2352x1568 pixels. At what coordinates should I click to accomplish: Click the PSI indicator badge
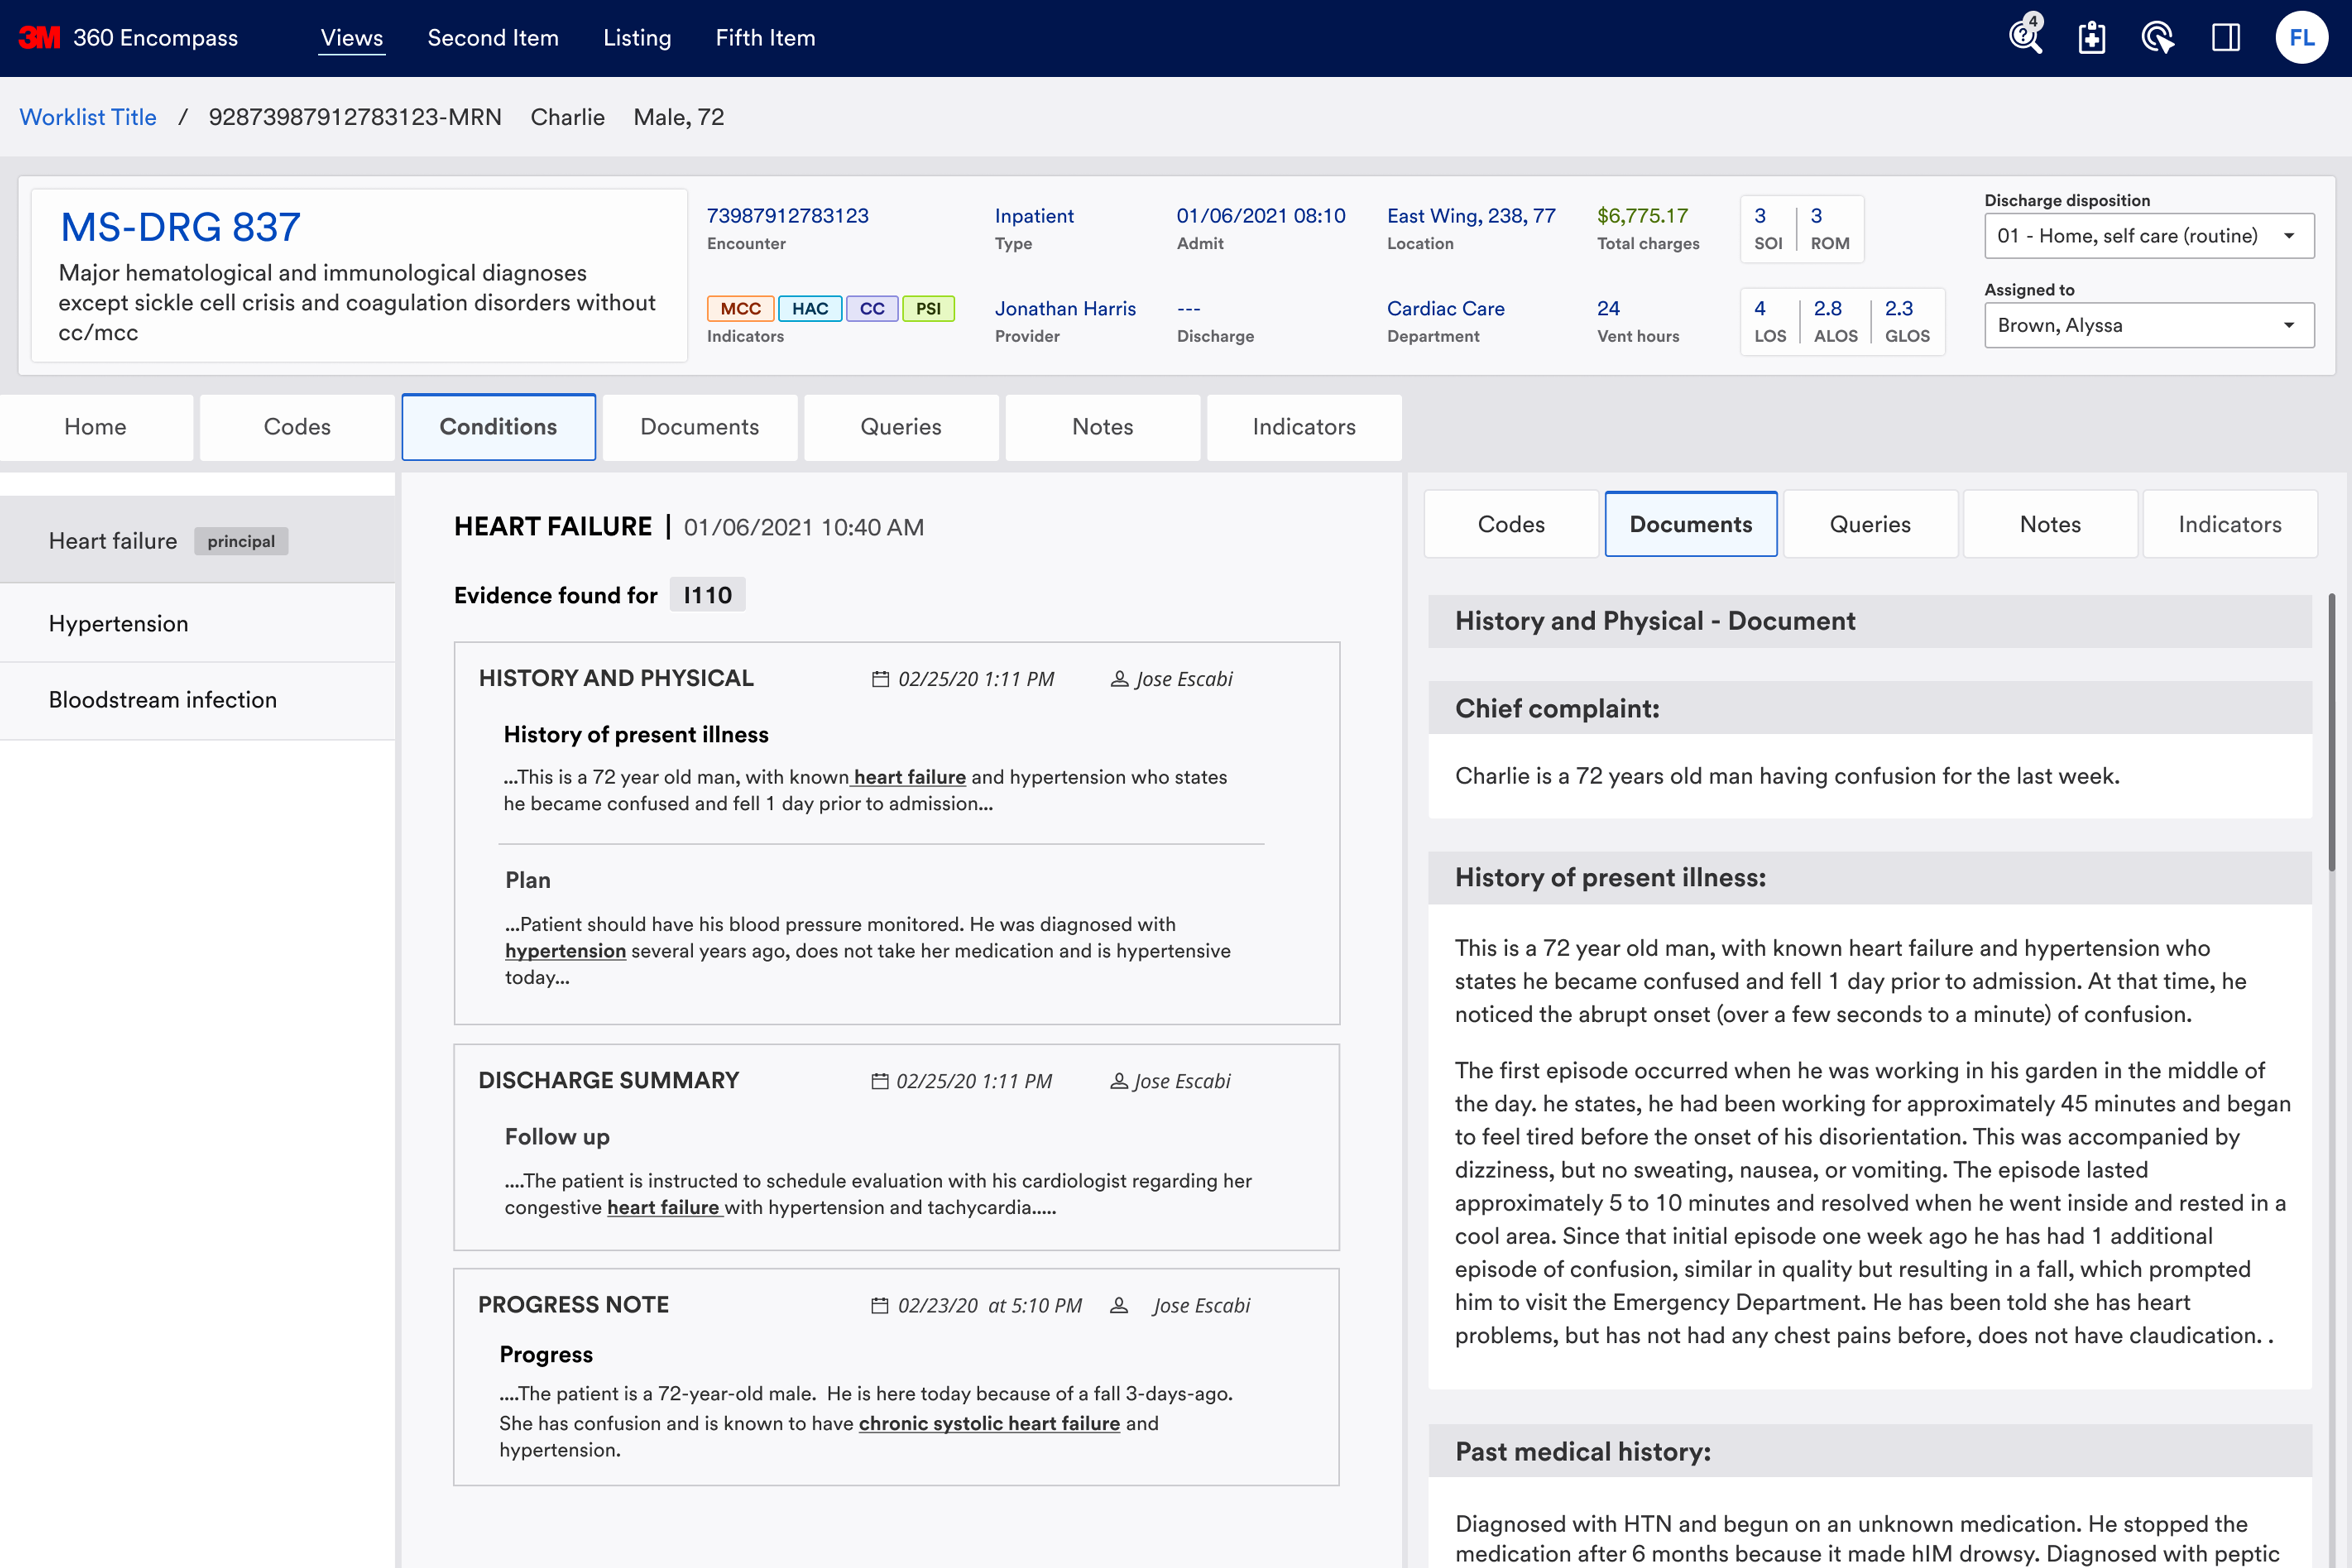(x=928, y=308)
